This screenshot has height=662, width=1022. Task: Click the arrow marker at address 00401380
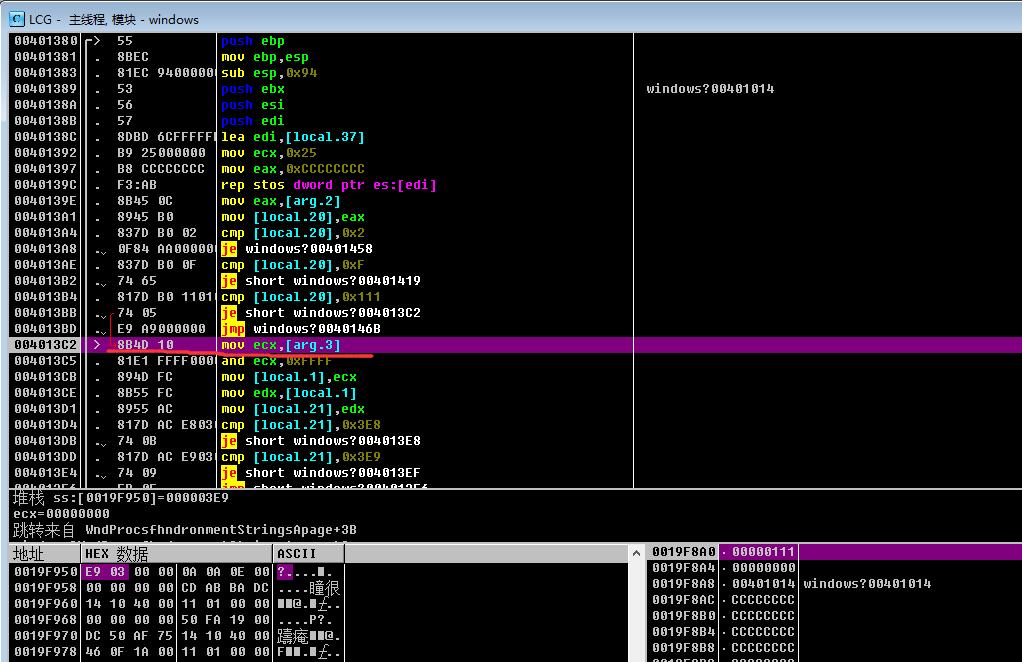coord(93,40)
